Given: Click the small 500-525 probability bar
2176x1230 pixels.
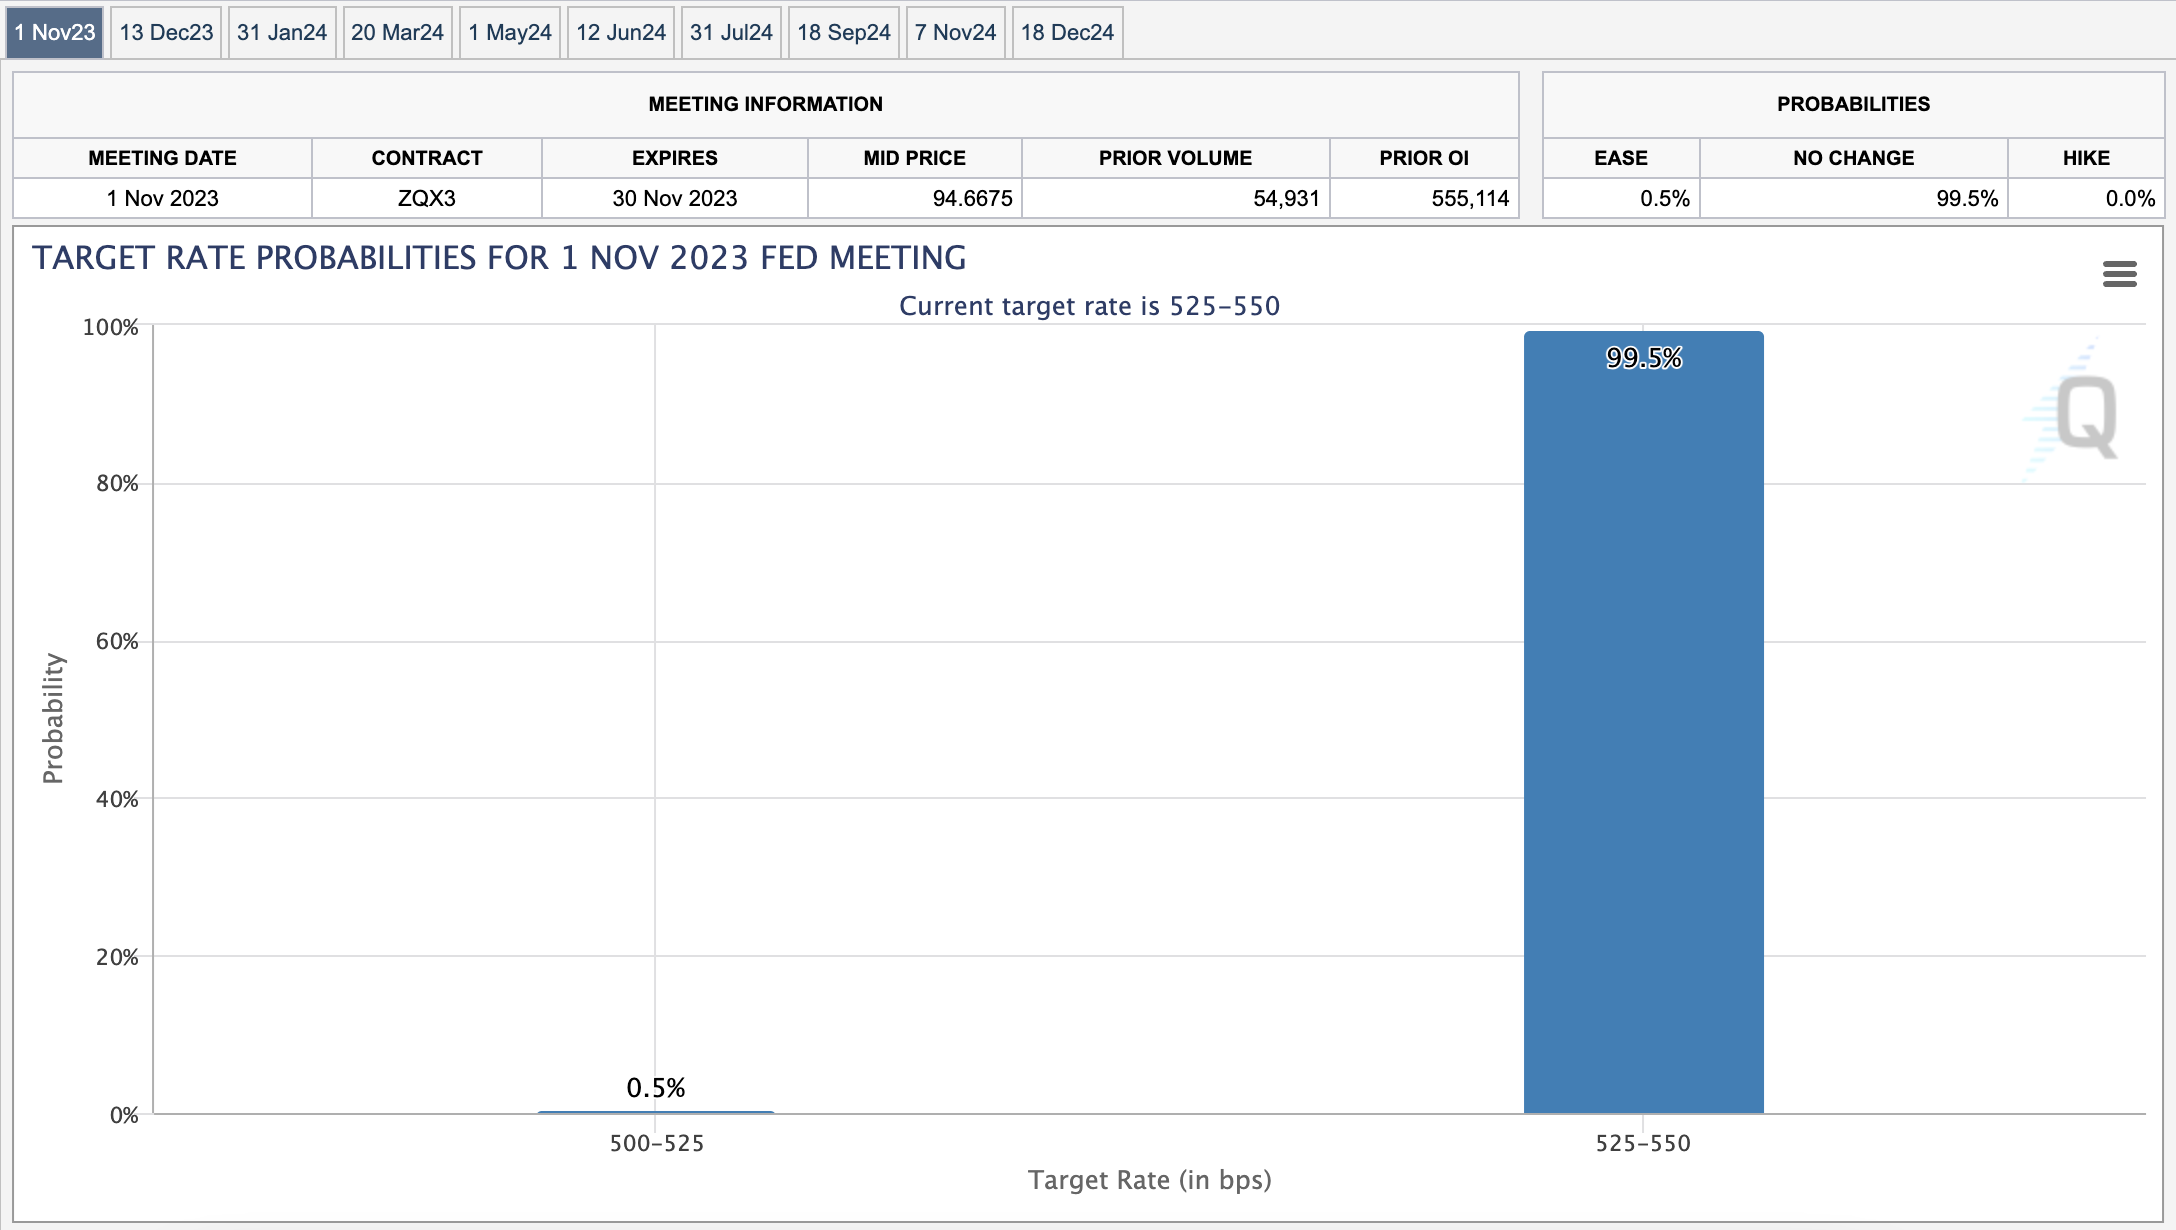Looking at the screenshot, I should (656, 1111).
